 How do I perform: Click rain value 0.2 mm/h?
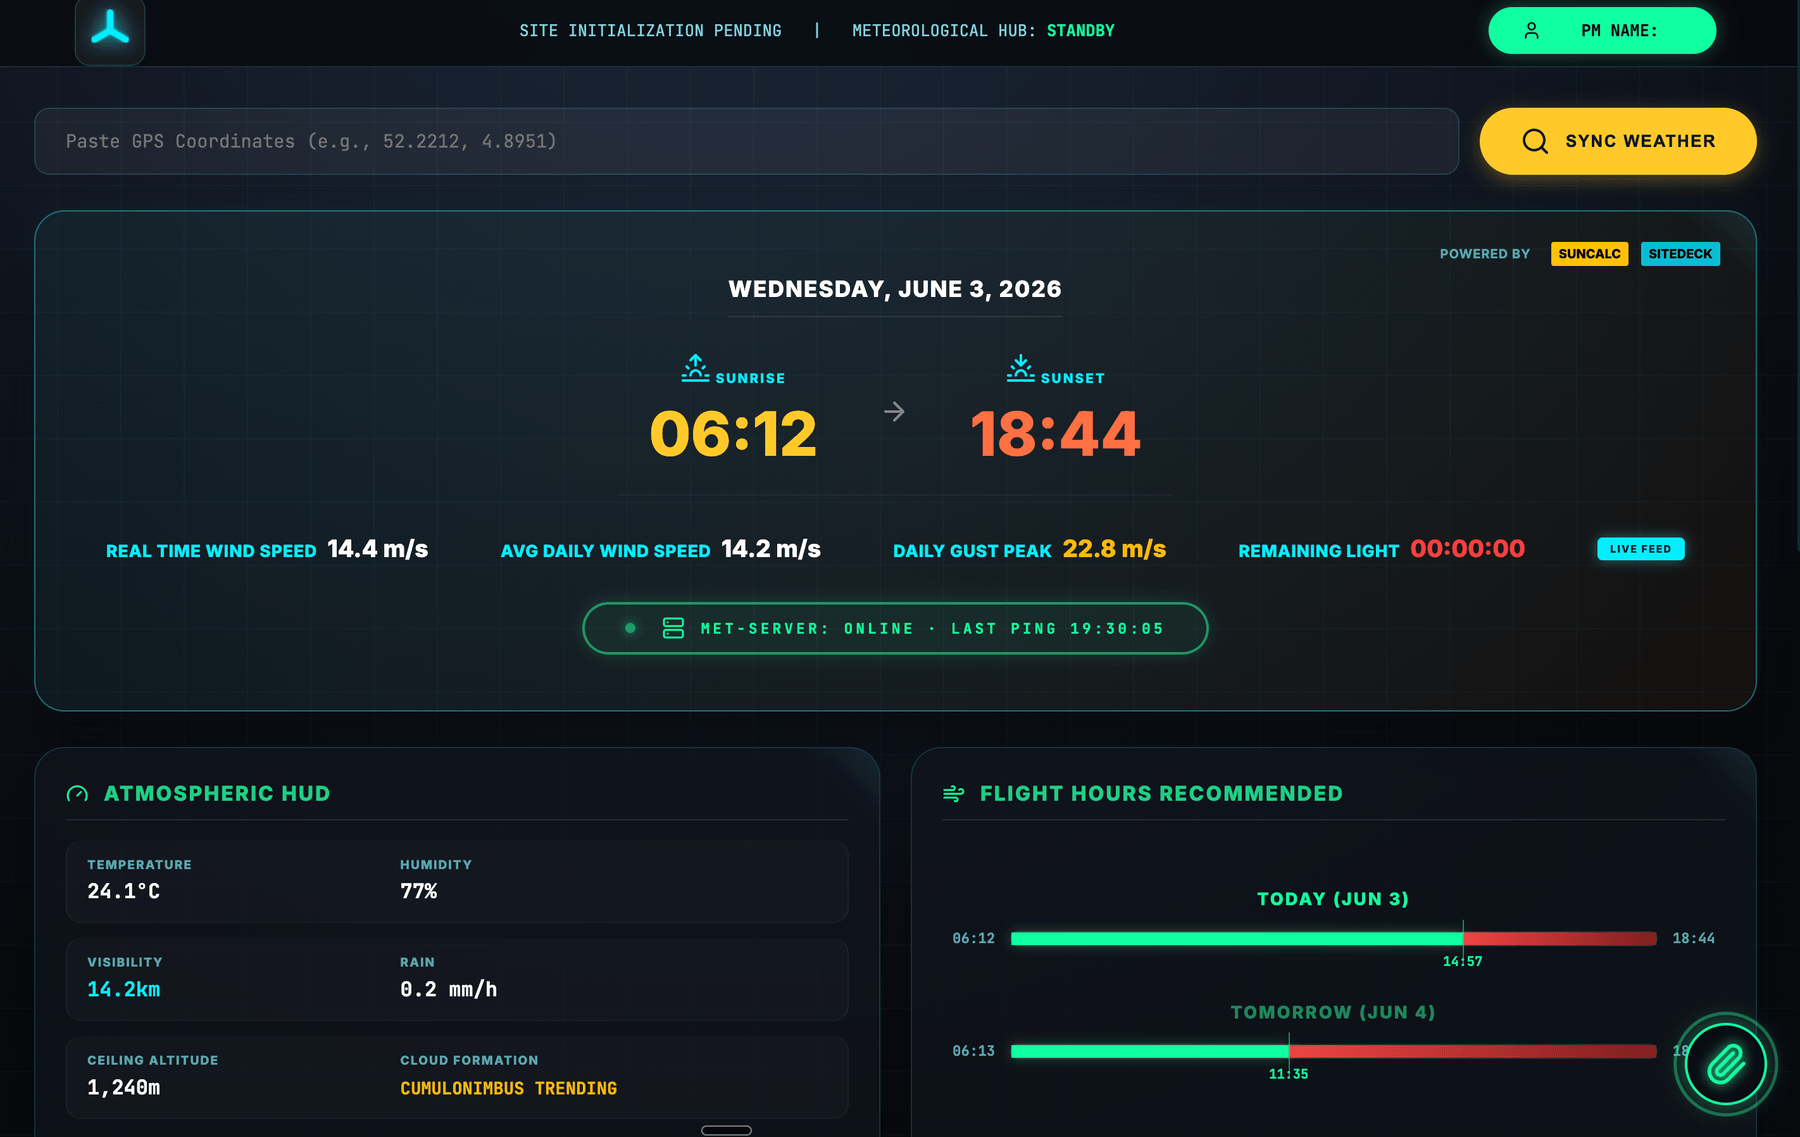click(448, 989)
